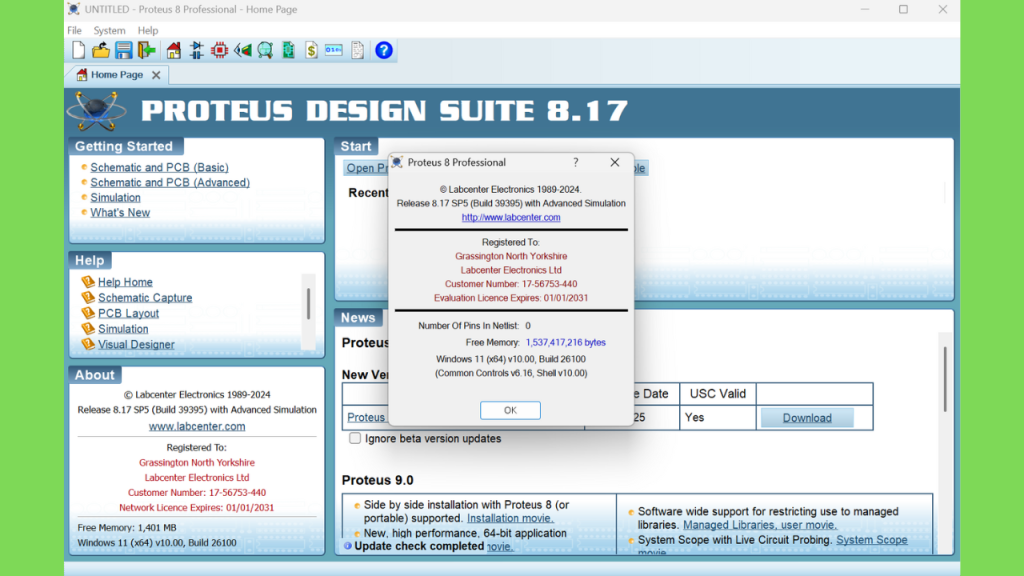
Task: Open the Help menu
Action: (x=148, y=31)
